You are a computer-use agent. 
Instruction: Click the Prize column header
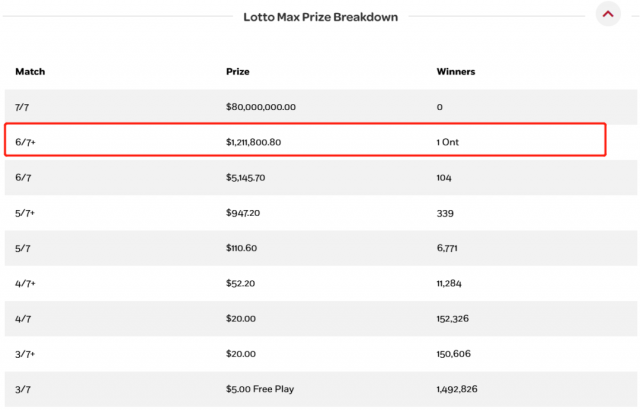pyautogui.click(x=238, y=72)
